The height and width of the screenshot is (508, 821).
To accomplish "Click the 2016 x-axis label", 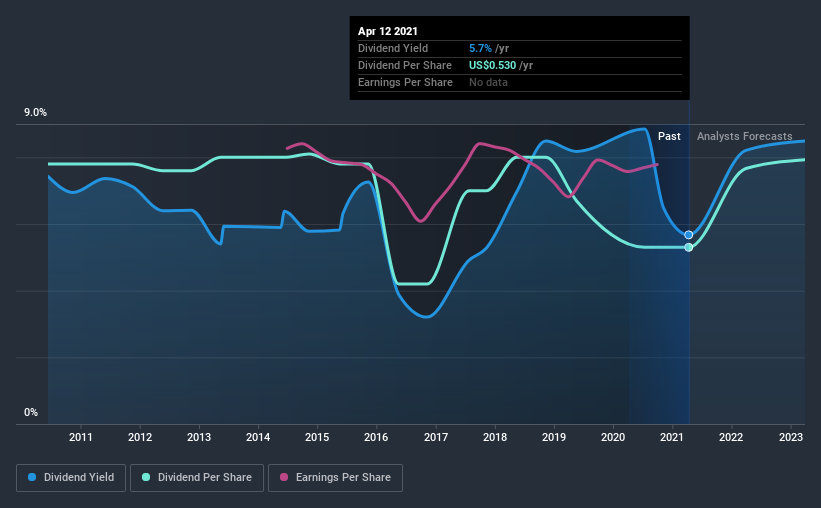I will pos(376,437).
